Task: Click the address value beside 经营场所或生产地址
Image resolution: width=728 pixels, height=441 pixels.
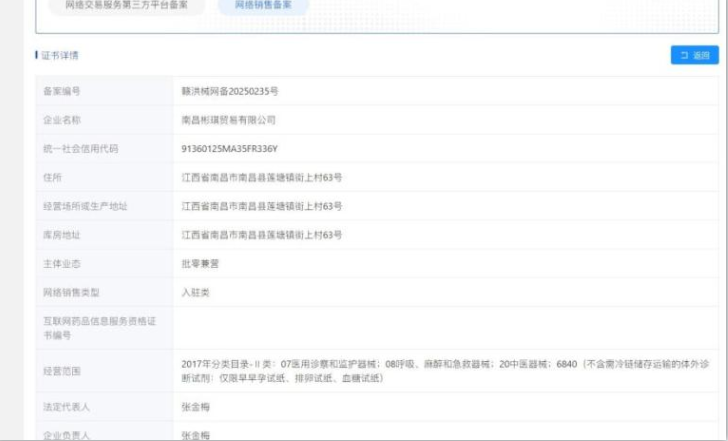Action: click(x=262, y=206)
